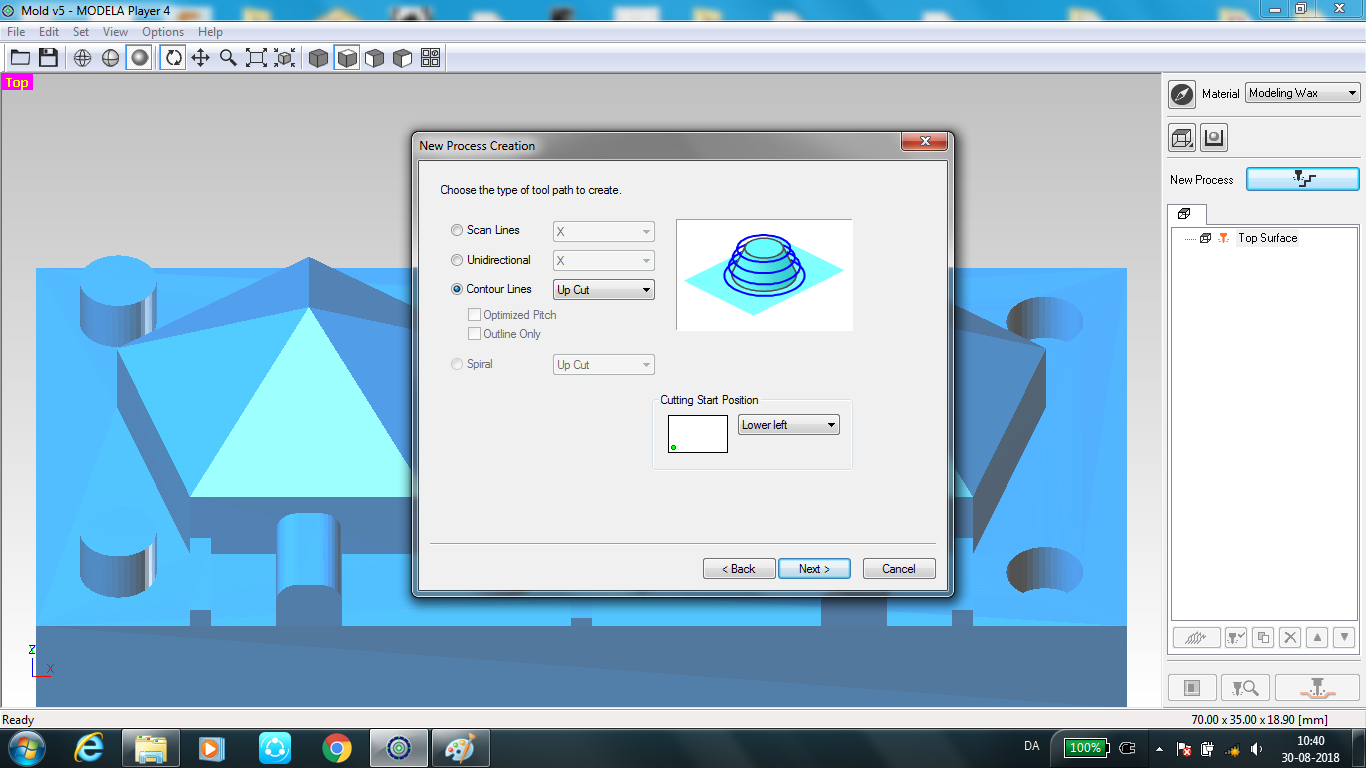
Task: Switch to wireframe globe rendering mode
Action: [83, 58]
